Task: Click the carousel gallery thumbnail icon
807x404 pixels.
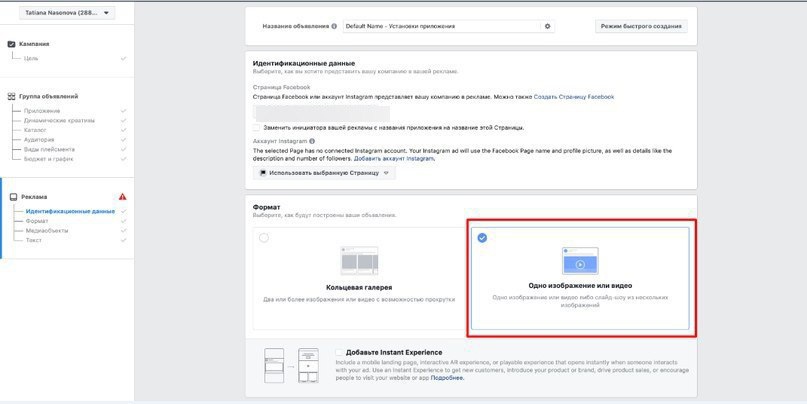Action: point(359,260)
